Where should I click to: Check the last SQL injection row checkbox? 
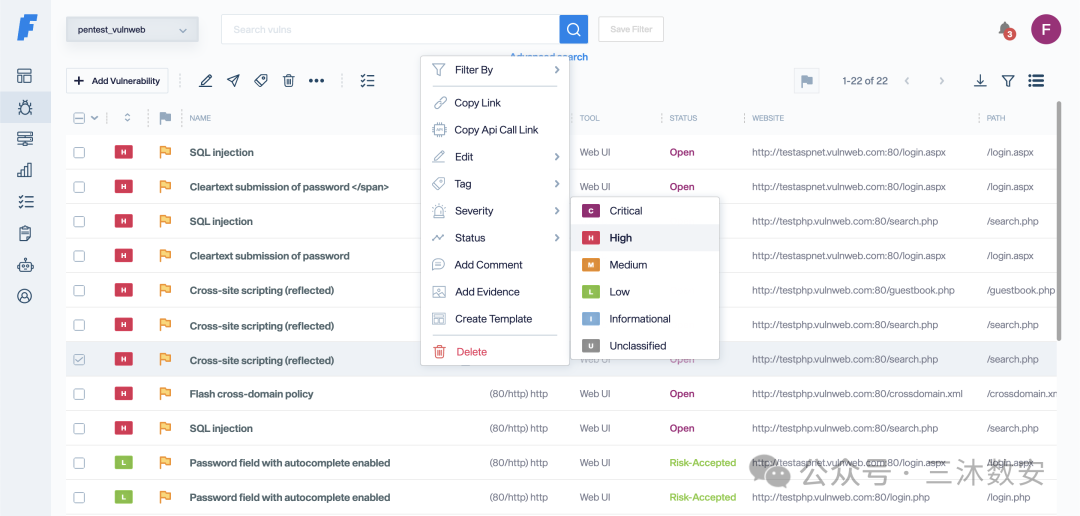(x=79, y=428)
